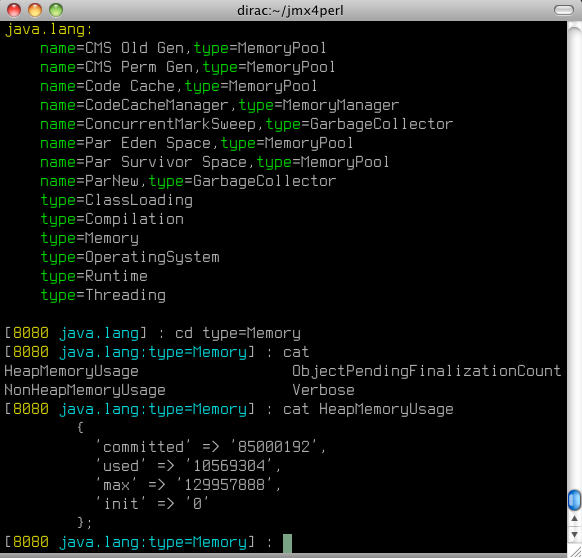The height and width of the screenshot is (558, 582).
Task: Click the ObjectPendingFinalizationCount attribute
Action: (x=426, y=371)
